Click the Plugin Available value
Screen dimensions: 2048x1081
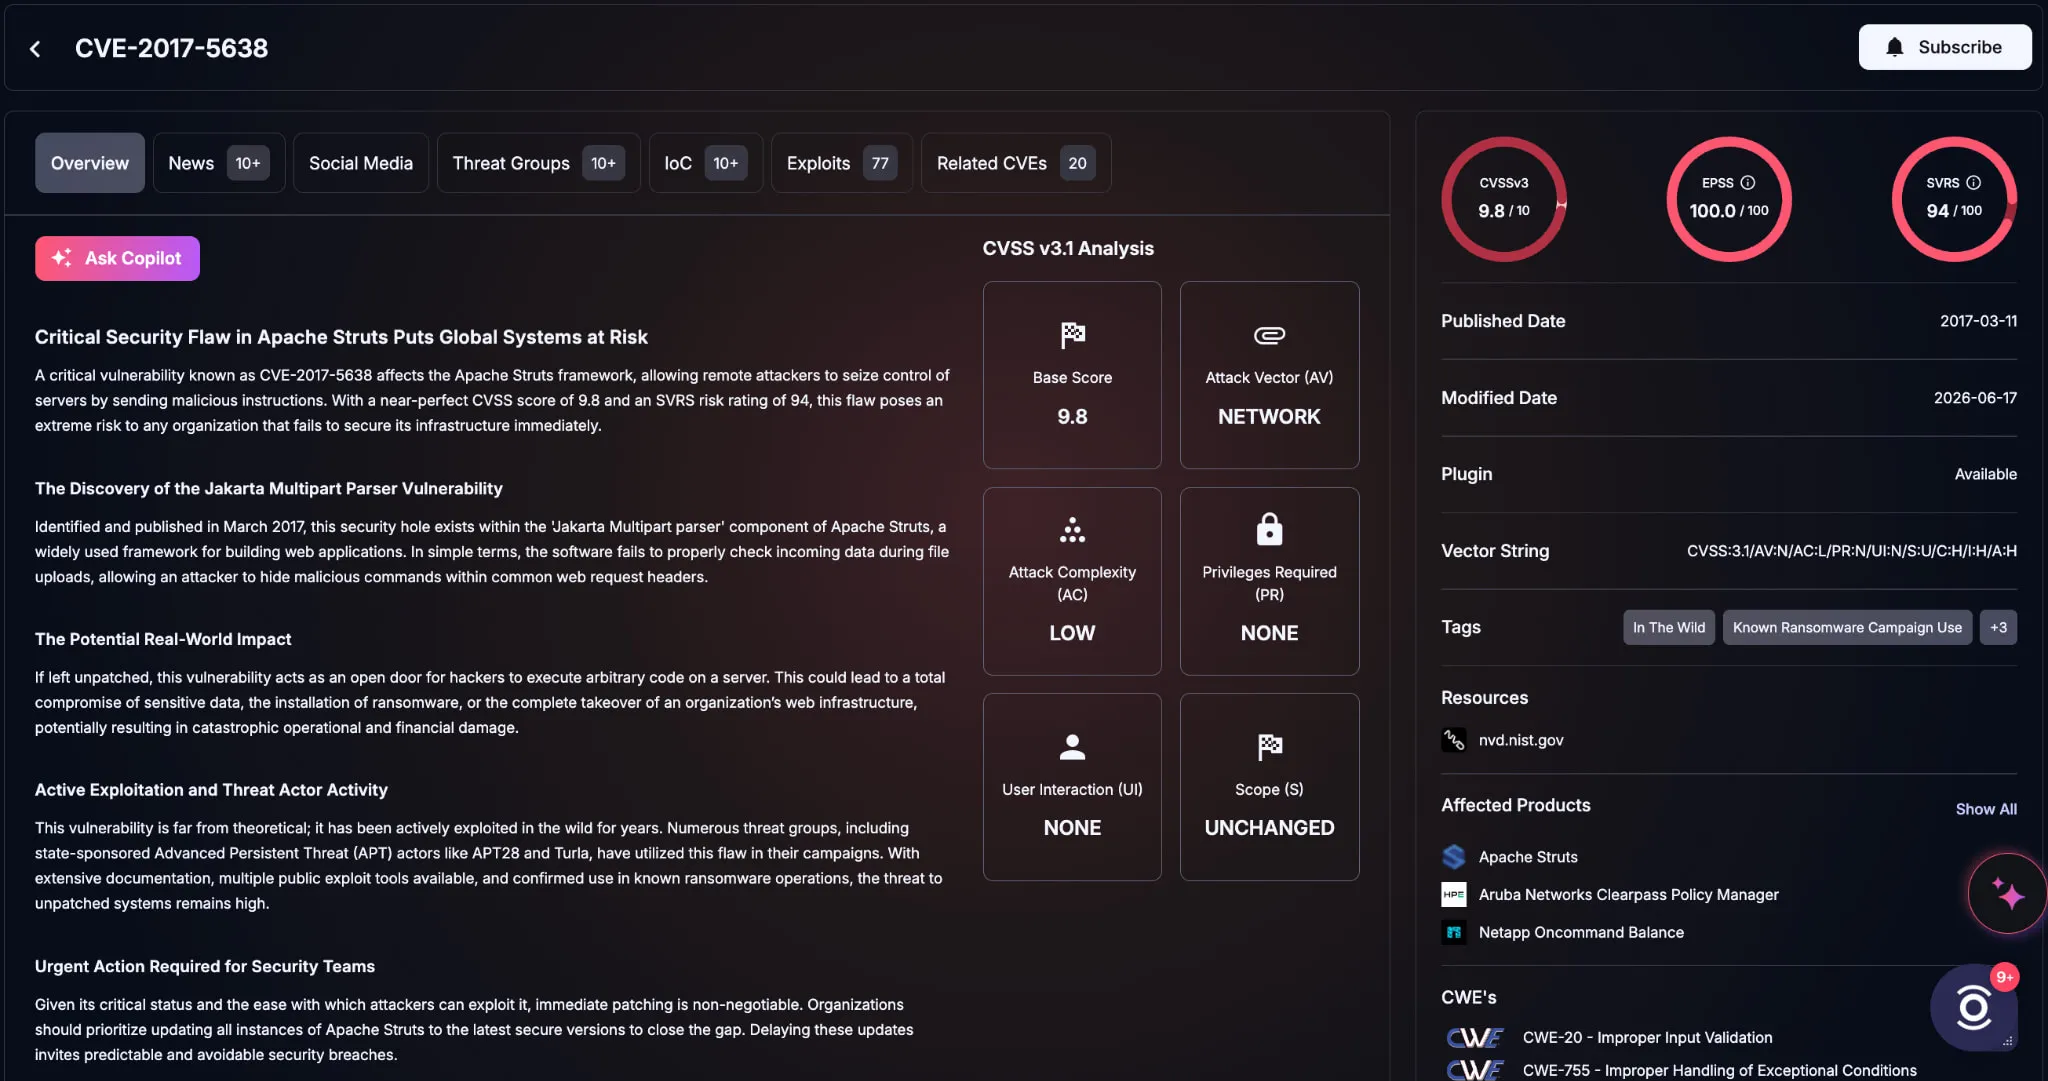(1985, 474)
